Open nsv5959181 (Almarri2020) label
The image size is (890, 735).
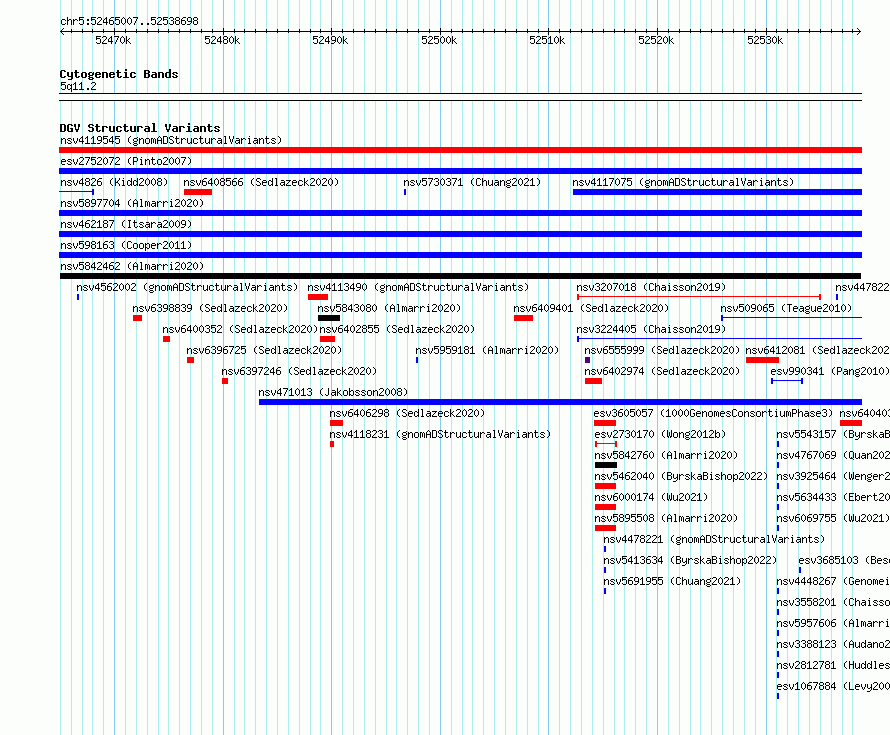487,350
